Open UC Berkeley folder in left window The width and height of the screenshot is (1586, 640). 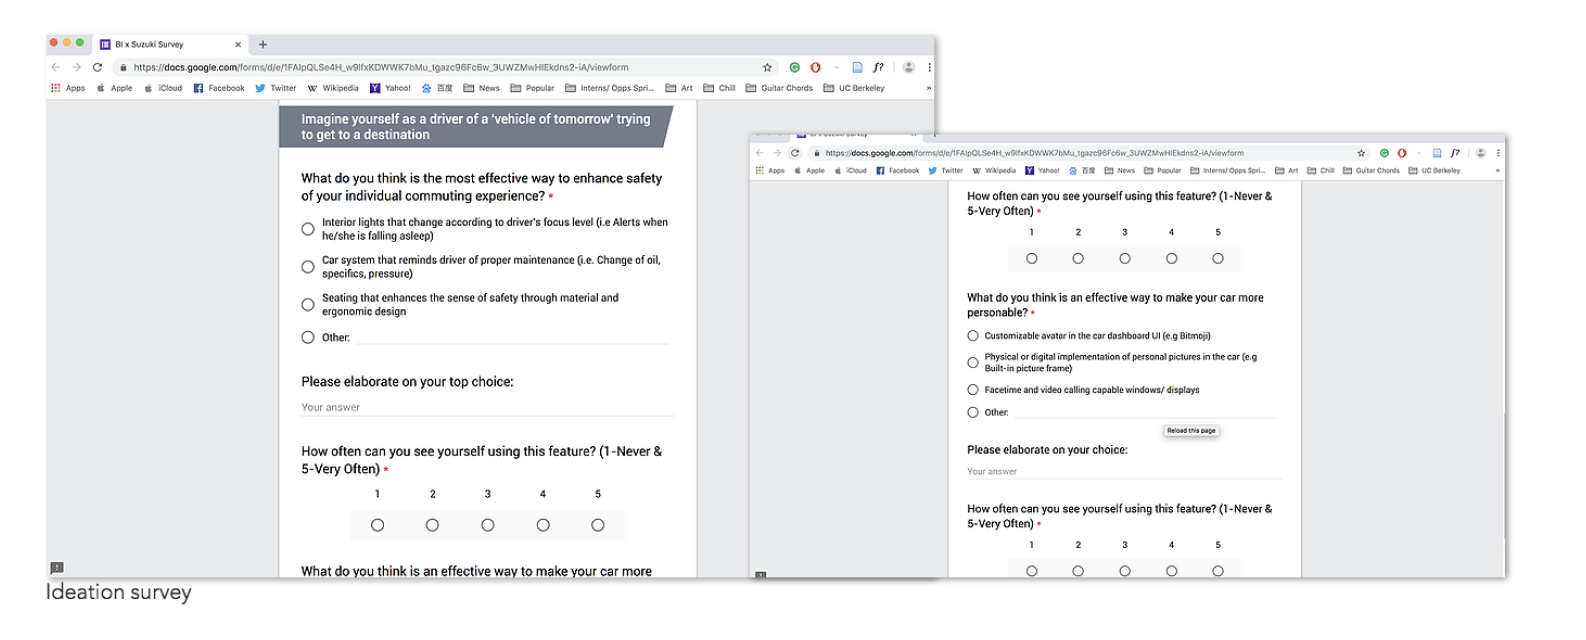pos(855,88)
